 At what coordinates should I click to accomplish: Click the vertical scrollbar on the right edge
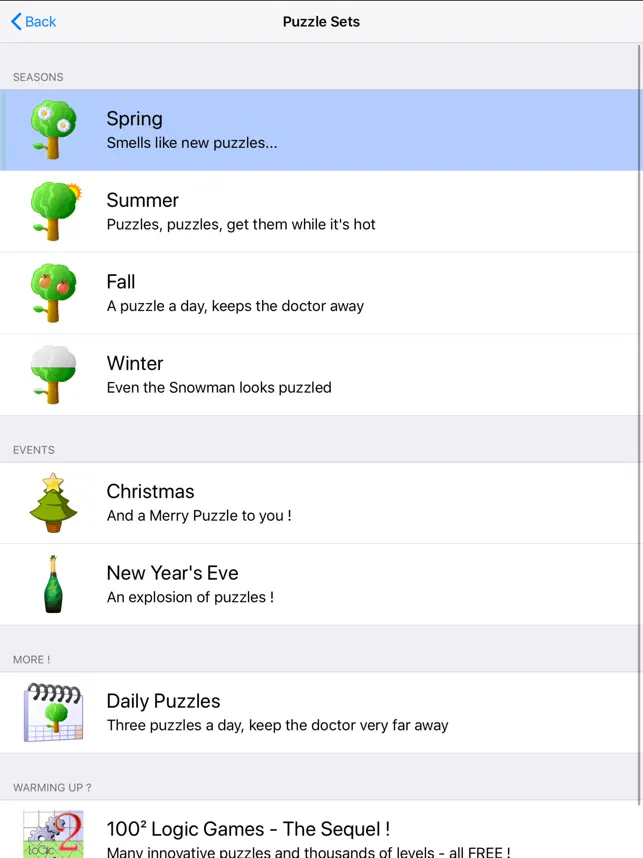pyautogui.click(x=638, y=400)
